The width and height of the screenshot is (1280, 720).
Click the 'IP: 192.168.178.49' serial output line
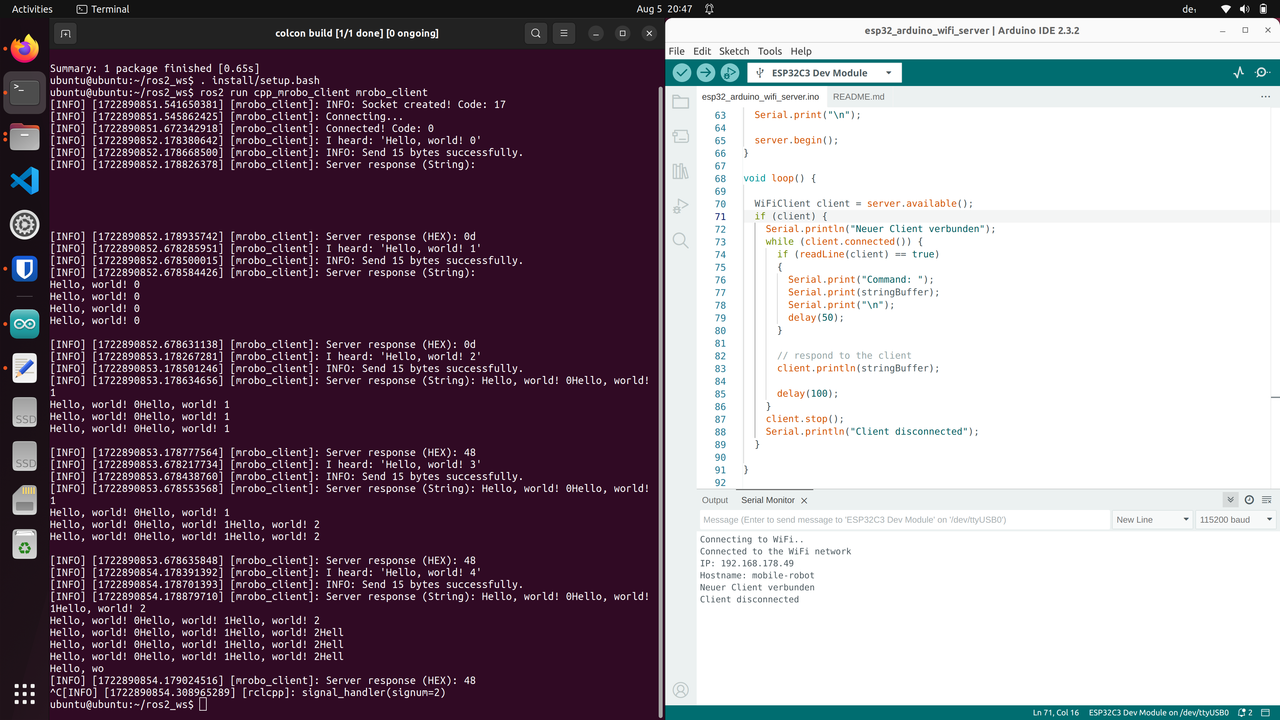746,564
